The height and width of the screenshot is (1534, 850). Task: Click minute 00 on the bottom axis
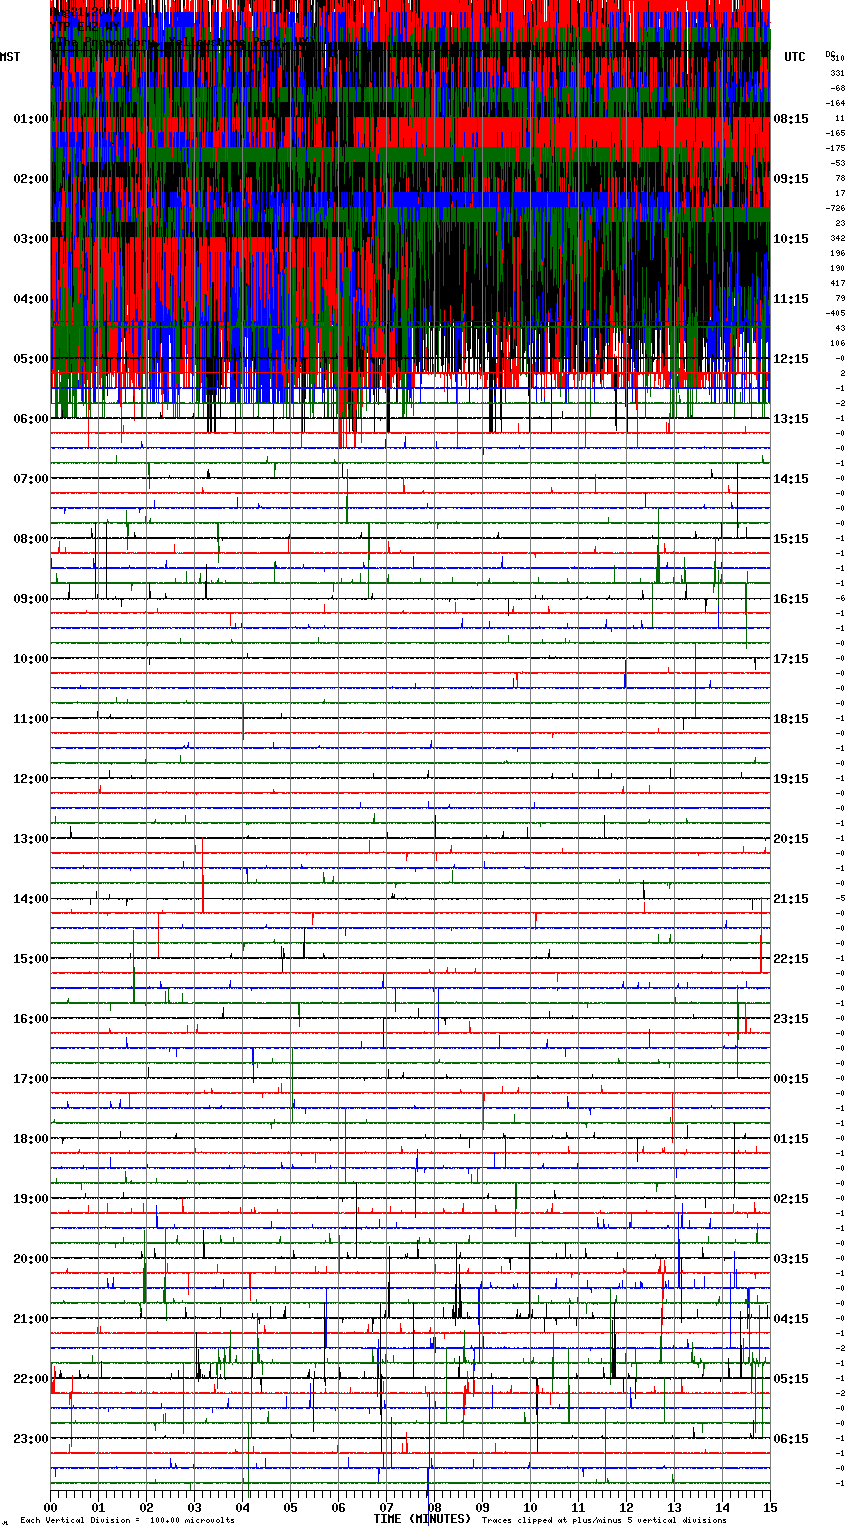click(x=51, y=1507)
